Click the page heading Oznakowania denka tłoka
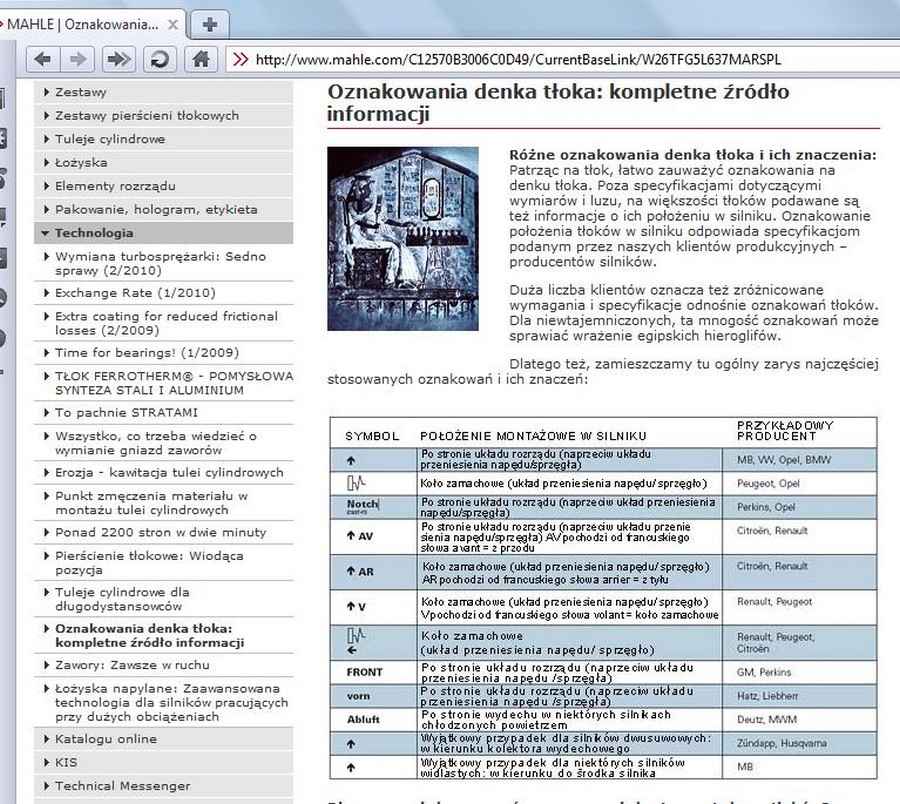This screenshot has width=900, height=804. [558, 103]
